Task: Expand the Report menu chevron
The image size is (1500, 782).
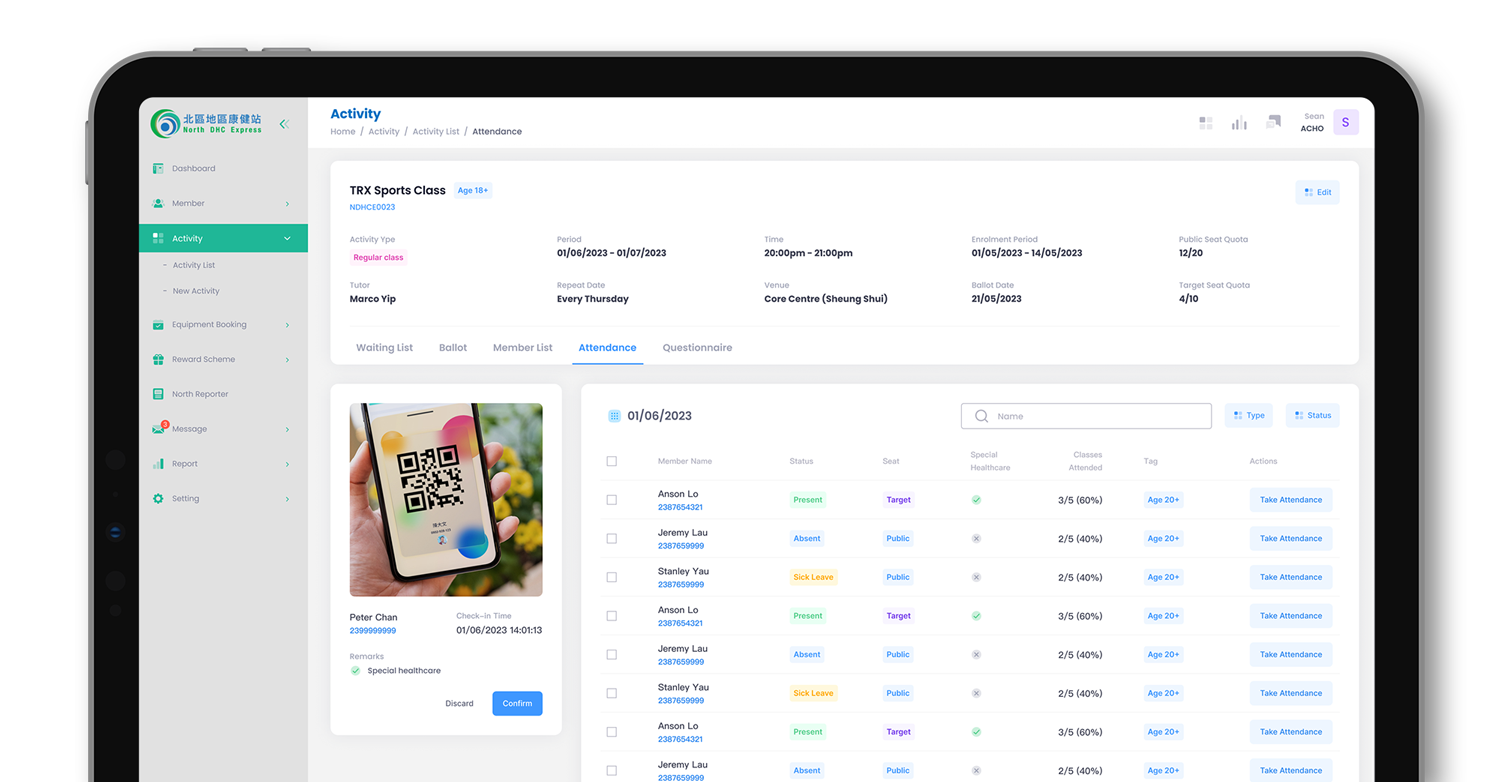Action: pyautogui.click(x=287, y=464)
